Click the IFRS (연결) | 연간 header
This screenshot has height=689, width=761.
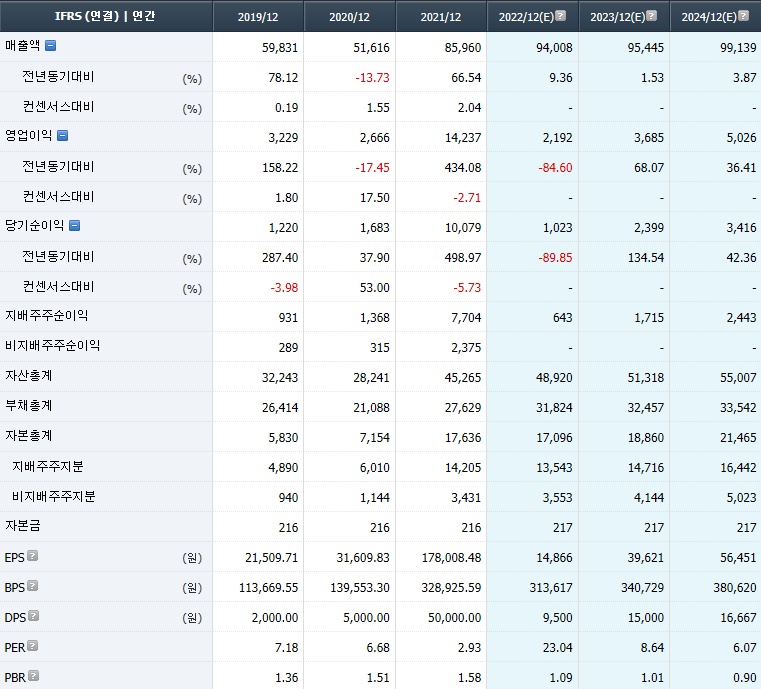[x=105, y=16]
